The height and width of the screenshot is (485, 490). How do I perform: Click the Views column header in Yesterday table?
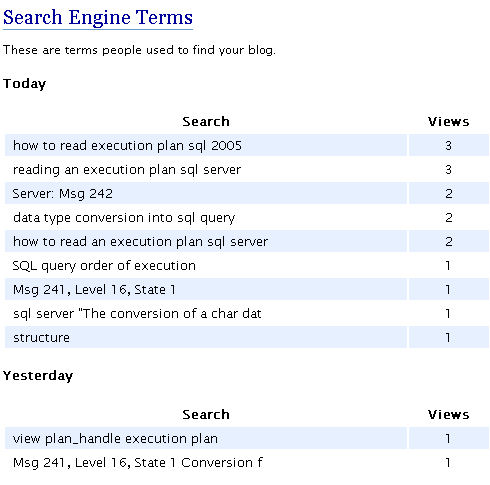[449, 415]
